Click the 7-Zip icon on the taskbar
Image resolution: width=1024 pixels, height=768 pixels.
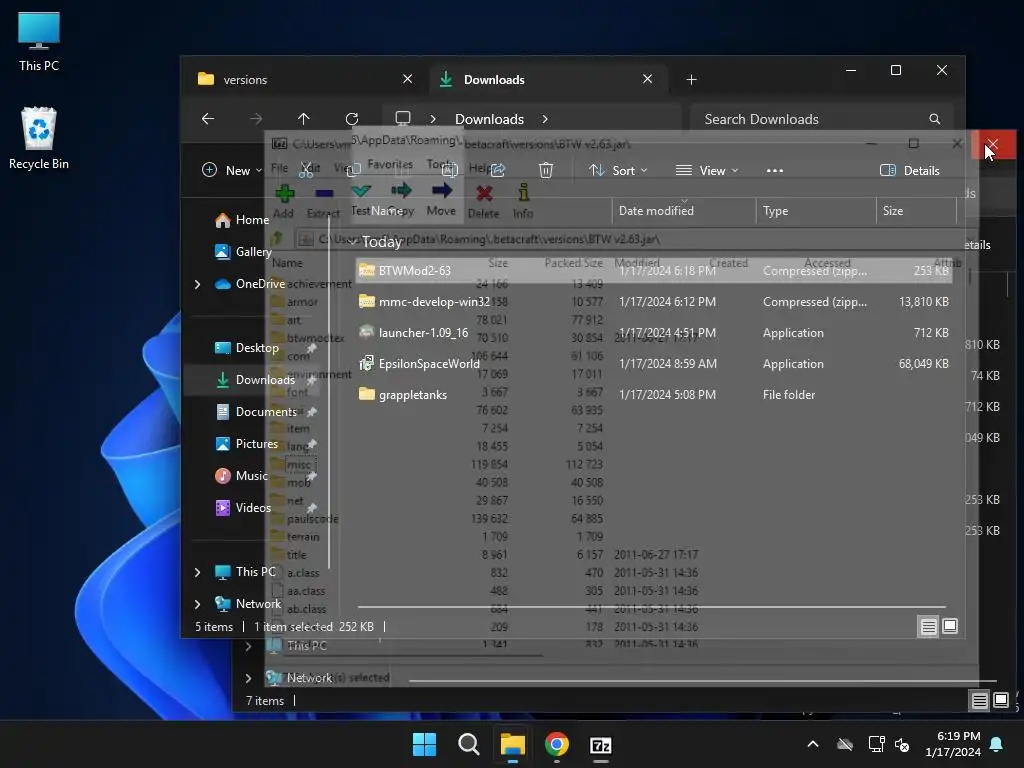coord(600,744)
